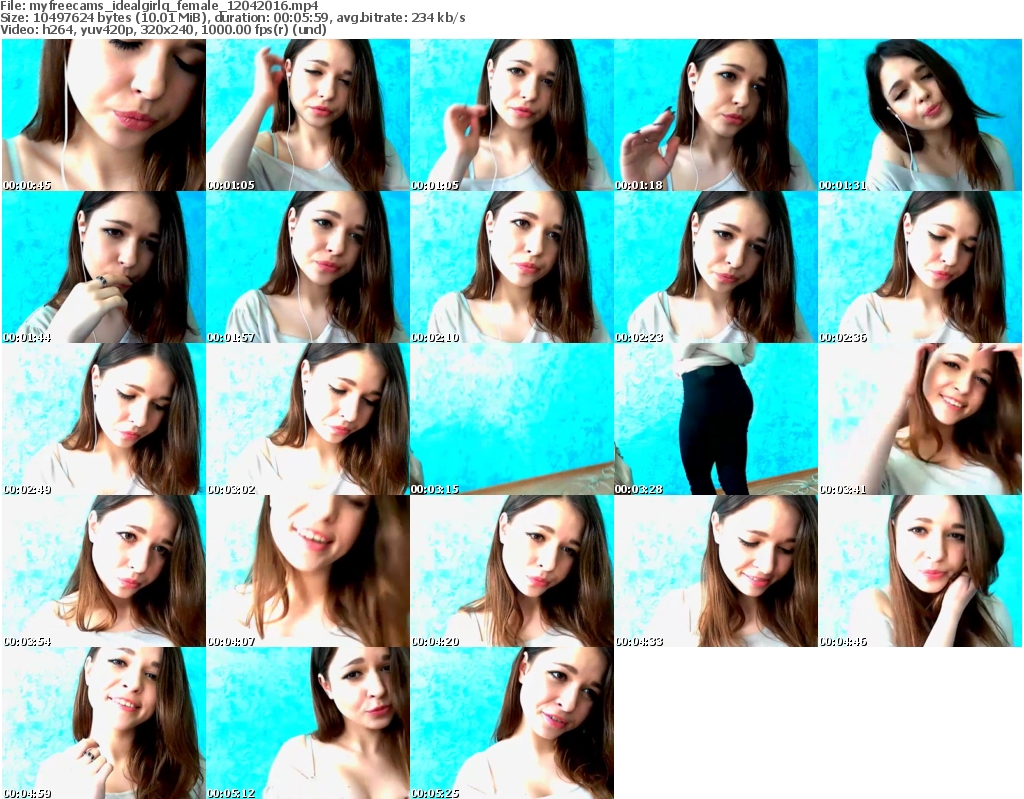Open the blurry frame stamped 00:04:07

pyautogui.click(x=307, y=571)
